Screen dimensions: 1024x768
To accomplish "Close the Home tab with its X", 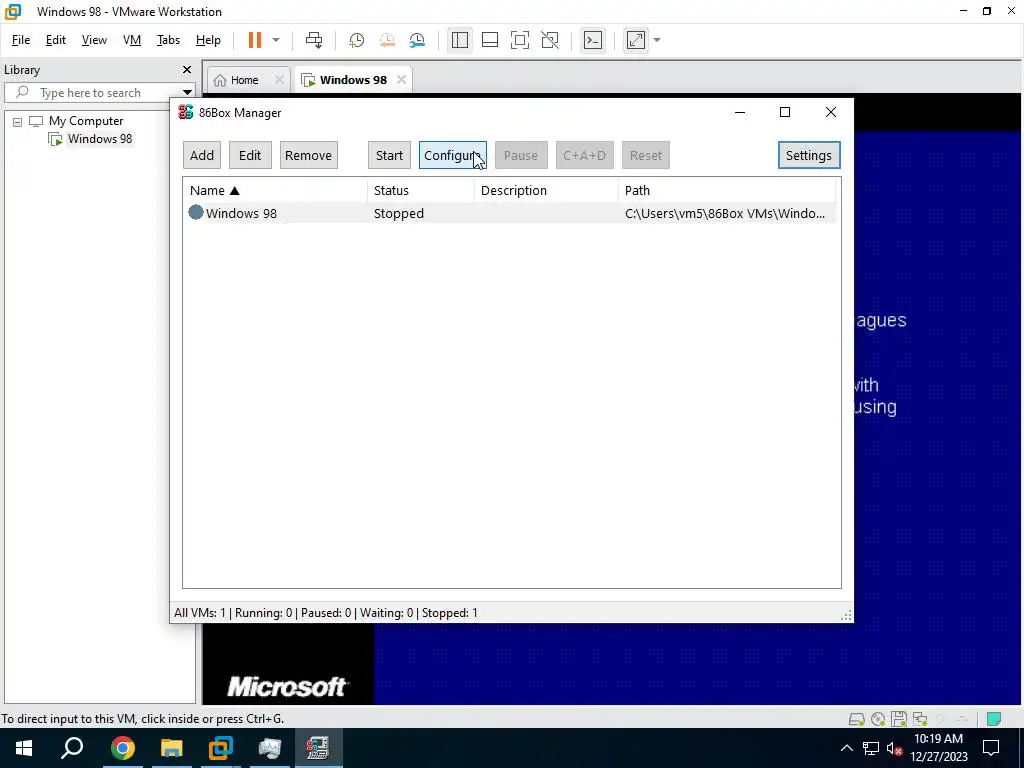I will [279, 80].
